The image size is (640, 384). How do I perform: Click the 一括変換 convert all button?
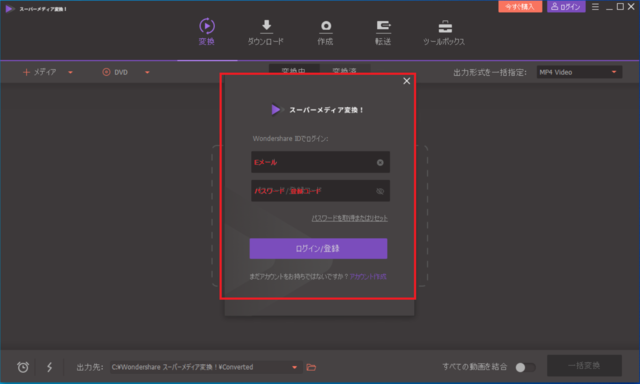click(584, 366)
